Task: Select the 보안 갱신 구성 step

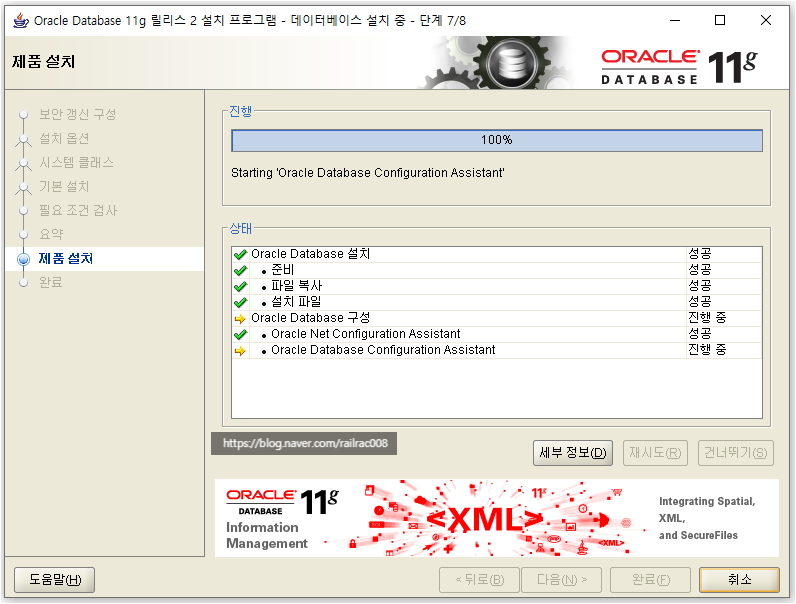Action: pos(78,114)
